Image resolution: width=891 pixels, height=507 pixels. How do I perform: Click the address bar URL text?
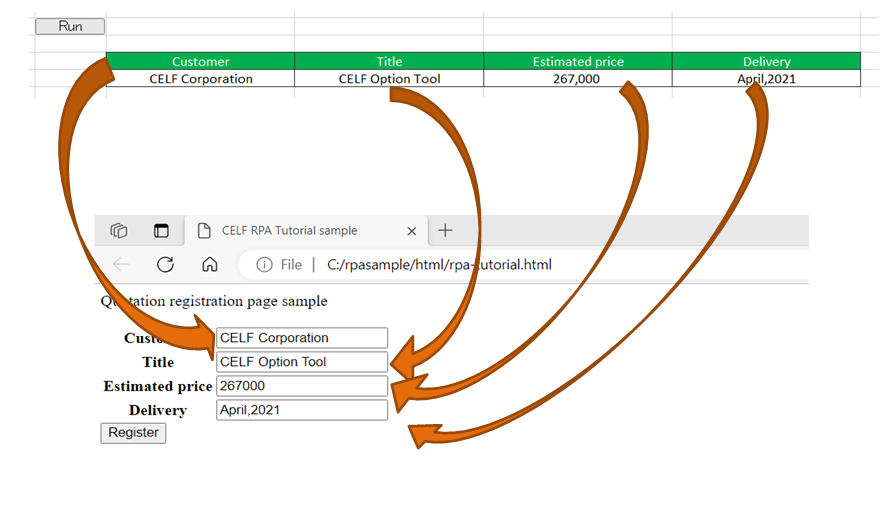click(x=439, y=265)
